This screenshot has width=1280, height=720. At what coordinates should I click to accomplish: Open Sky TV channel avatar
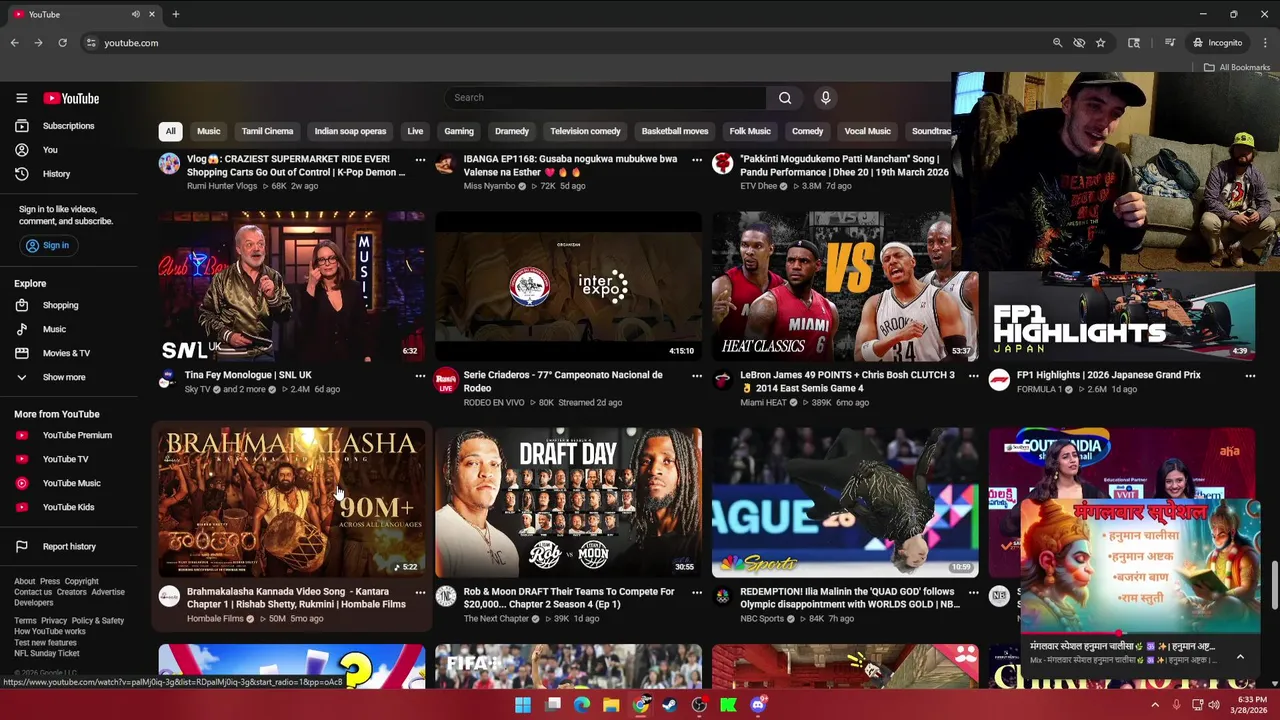pyautogui.click(x=169, y=380)
